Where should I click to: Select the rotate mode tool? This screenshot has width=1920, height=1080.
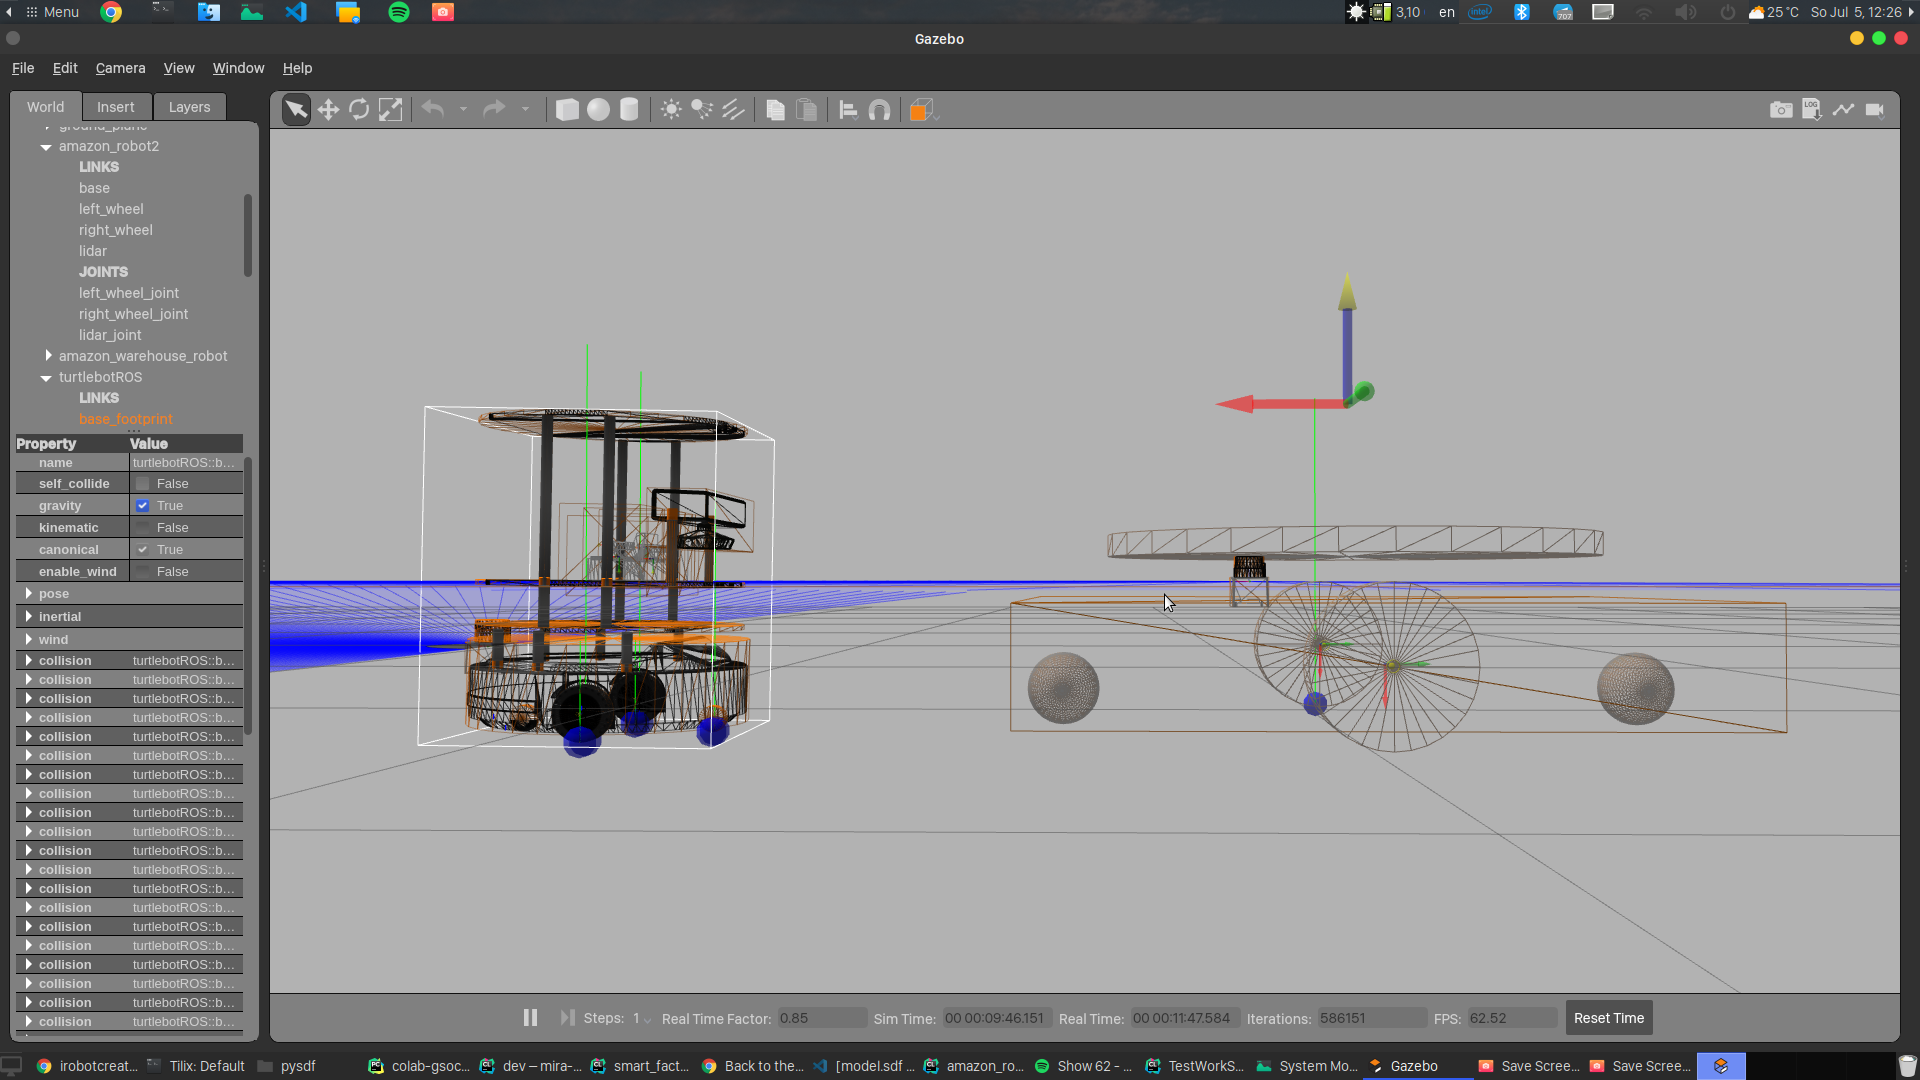359,110
